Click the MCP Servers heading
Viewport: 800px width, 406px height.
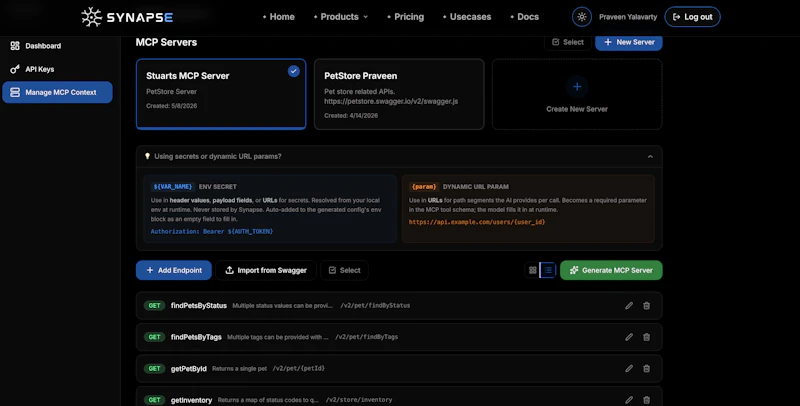click(166, 42)
